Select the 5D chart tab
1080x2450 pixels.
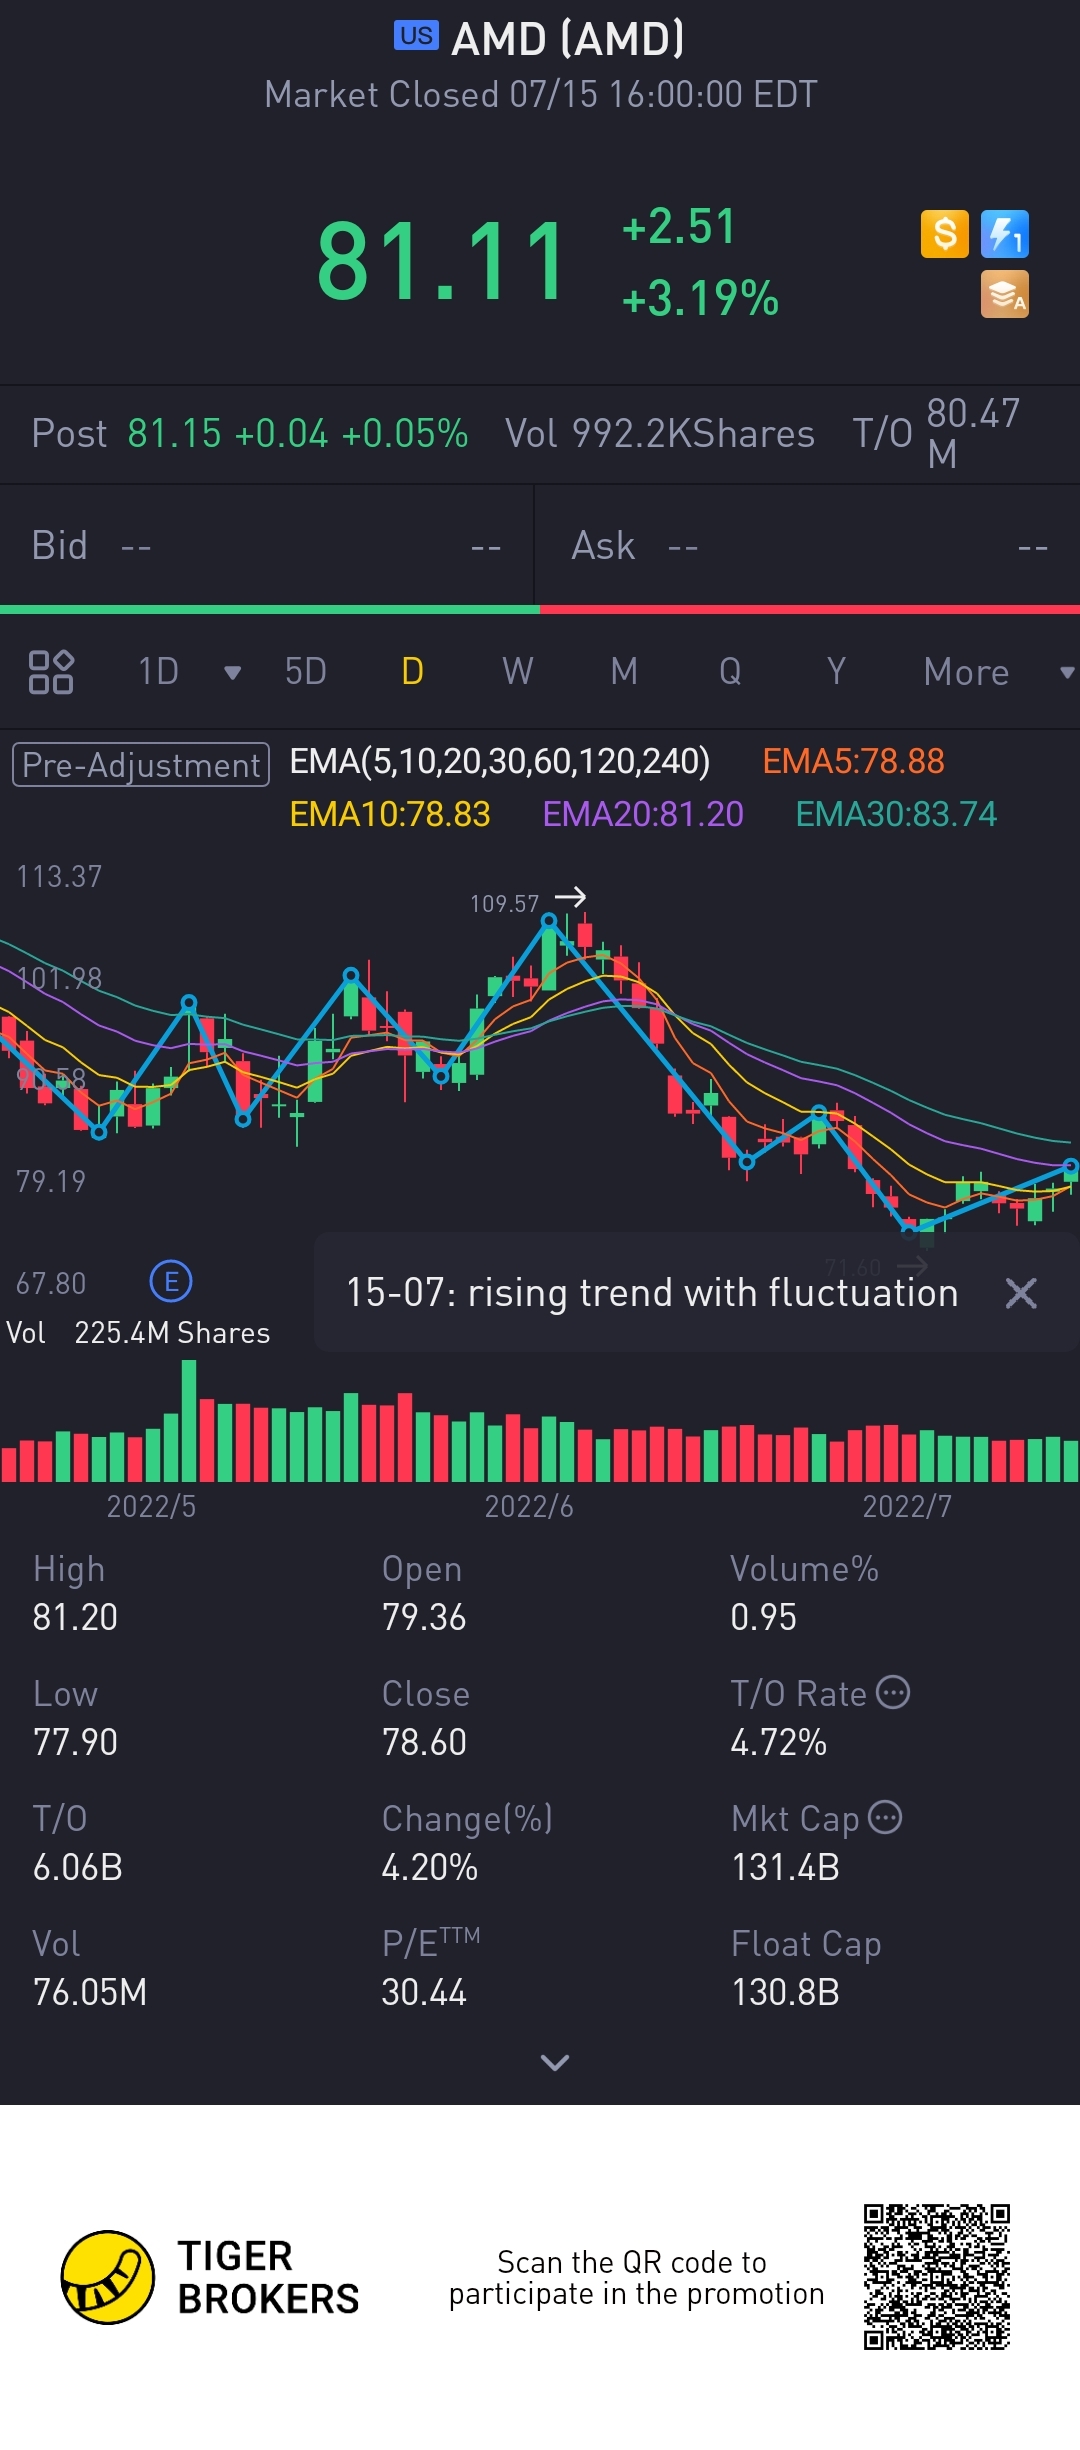tap(306, 672)
